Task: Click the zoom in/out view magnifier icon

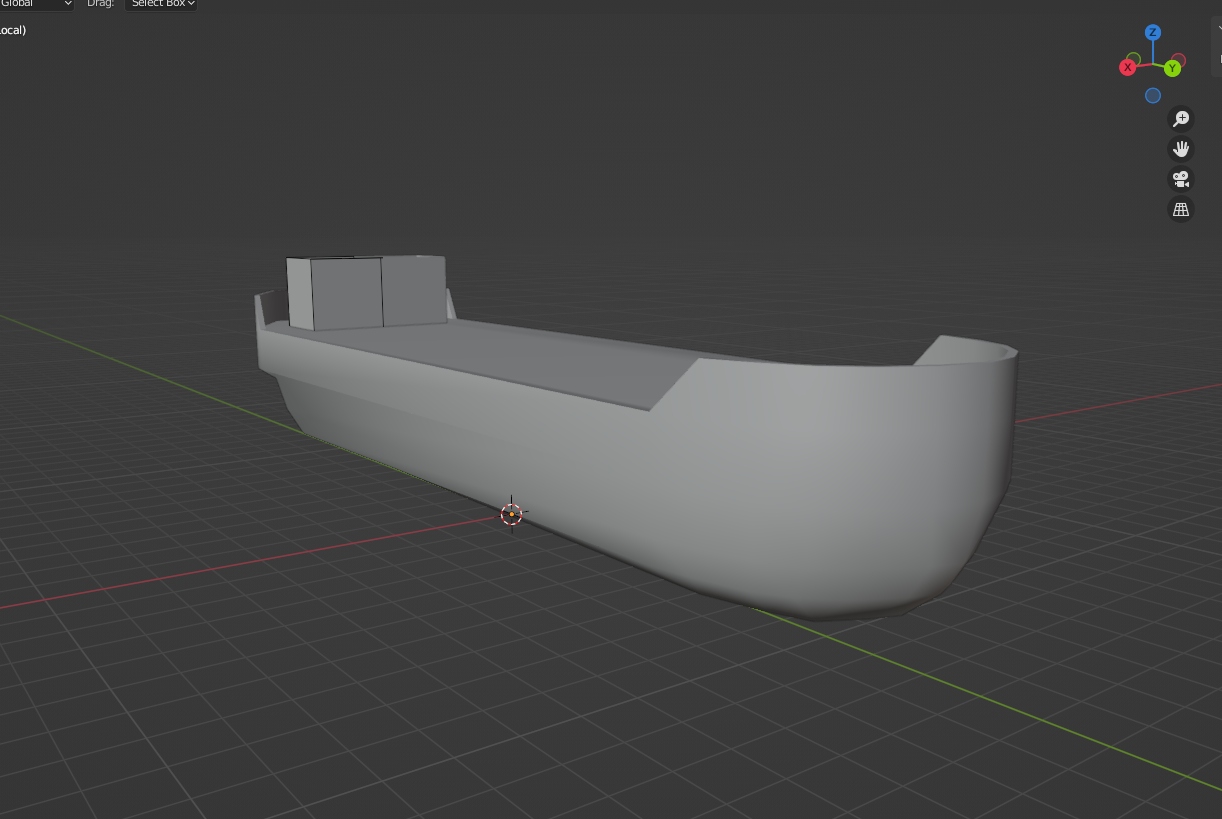Action: click(1181, 119)
